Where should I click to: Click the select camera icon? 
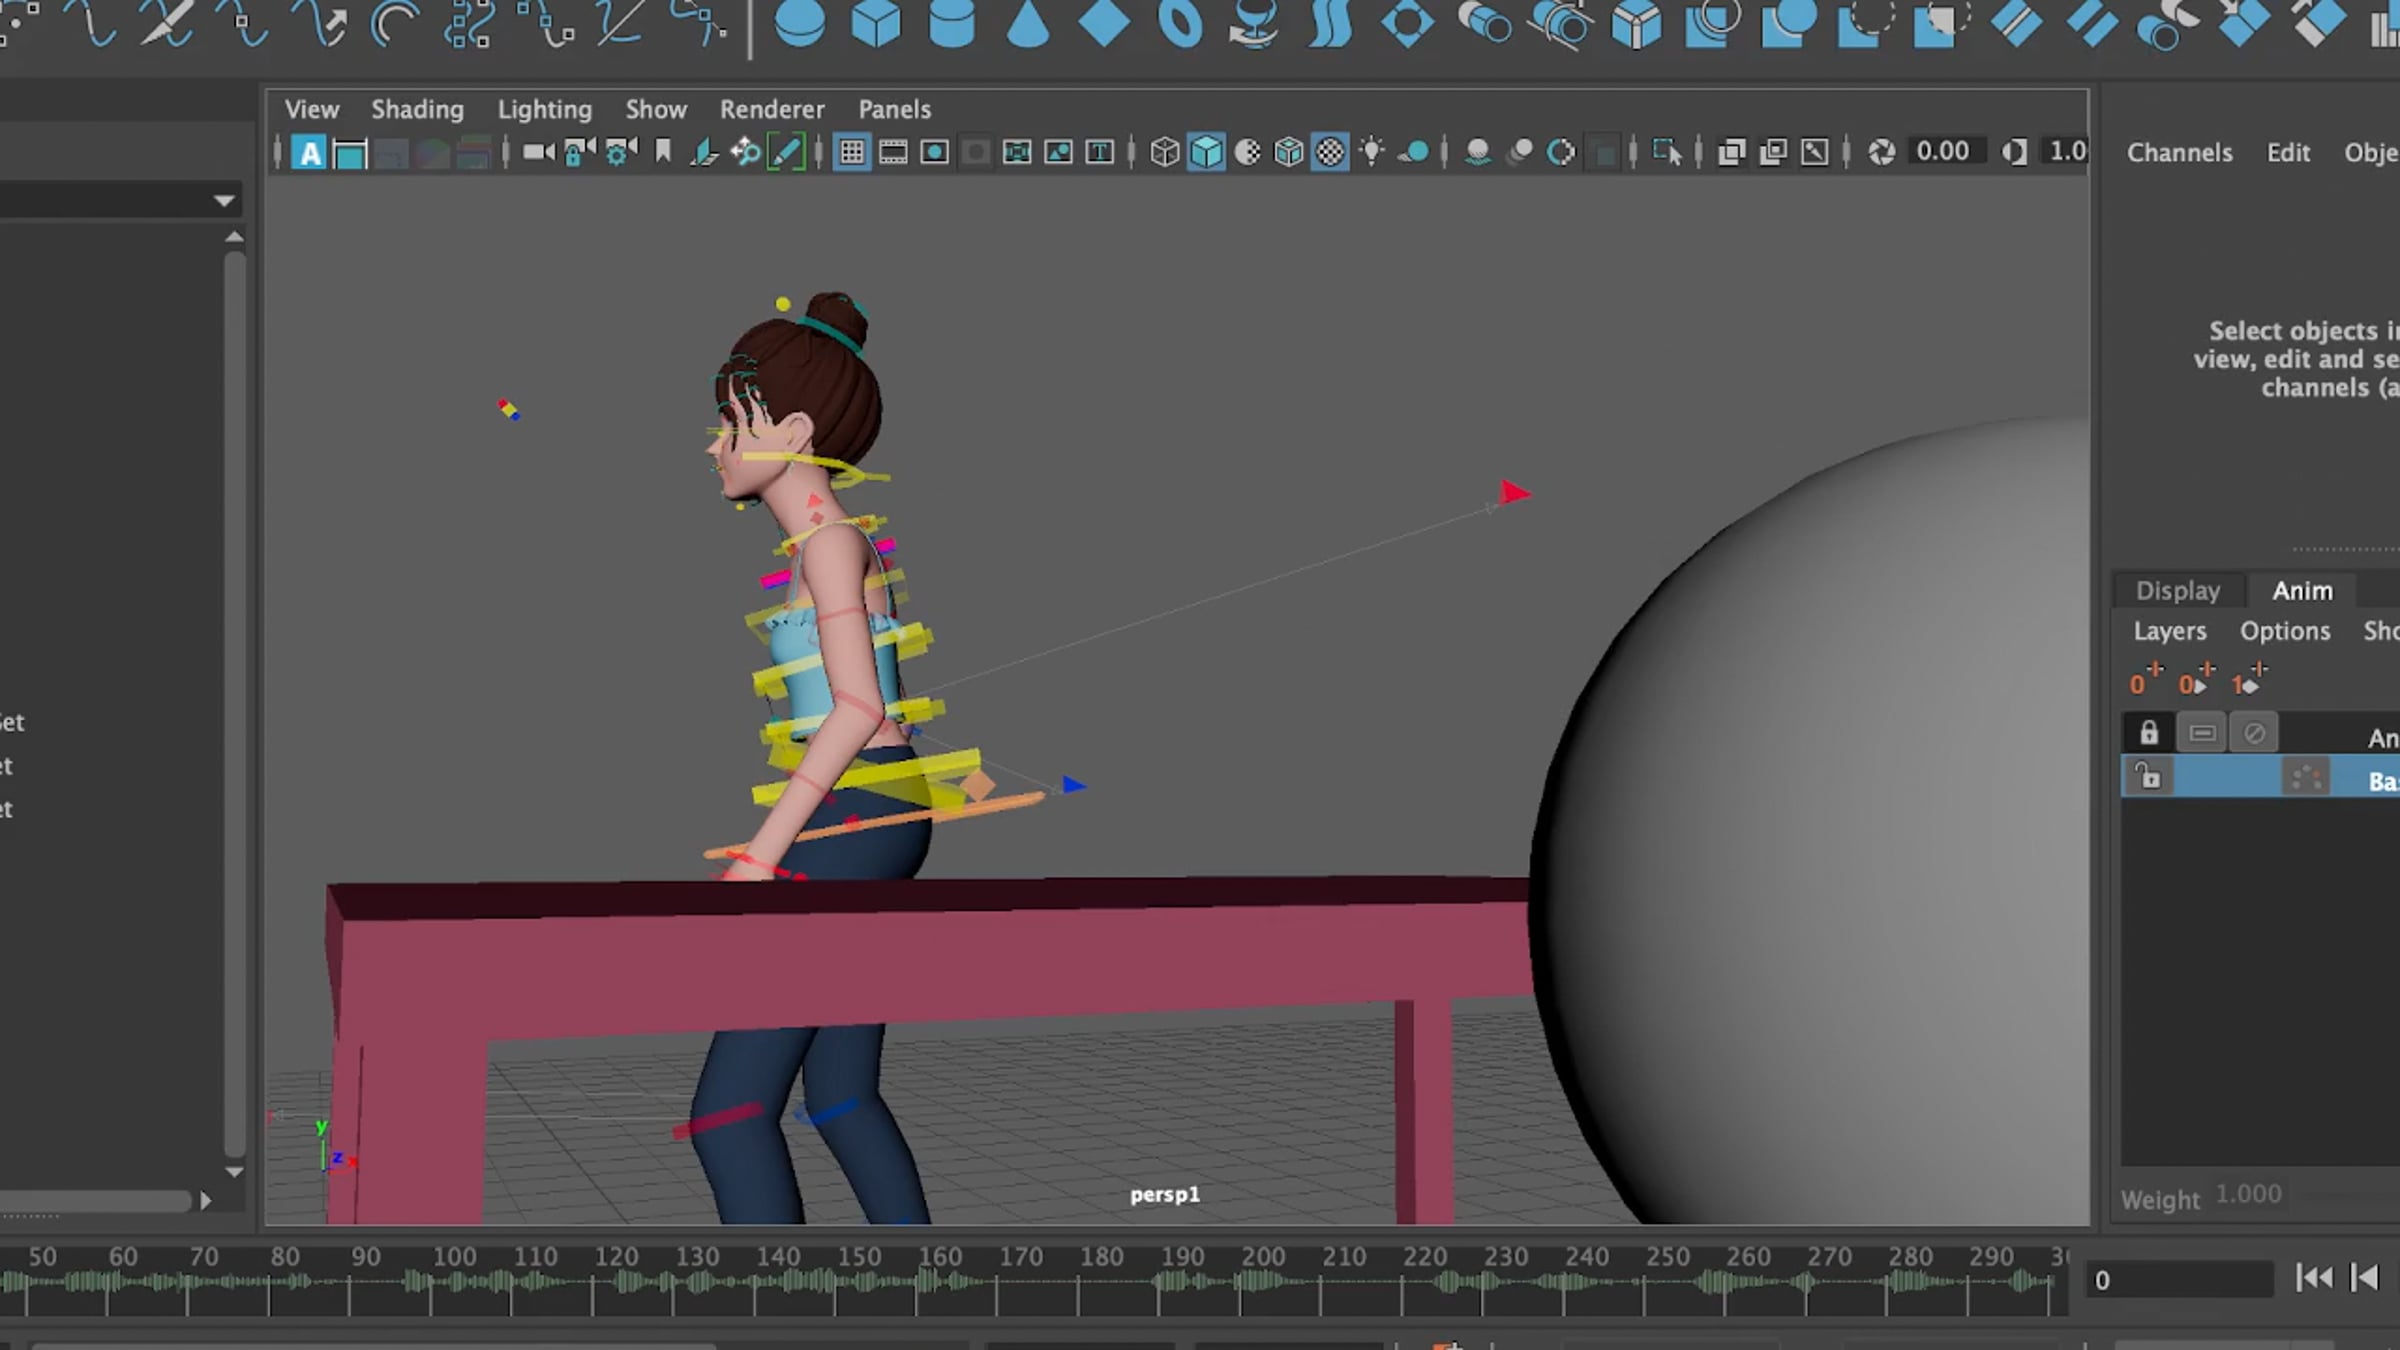pyautogui.click(x=538, y=152)
